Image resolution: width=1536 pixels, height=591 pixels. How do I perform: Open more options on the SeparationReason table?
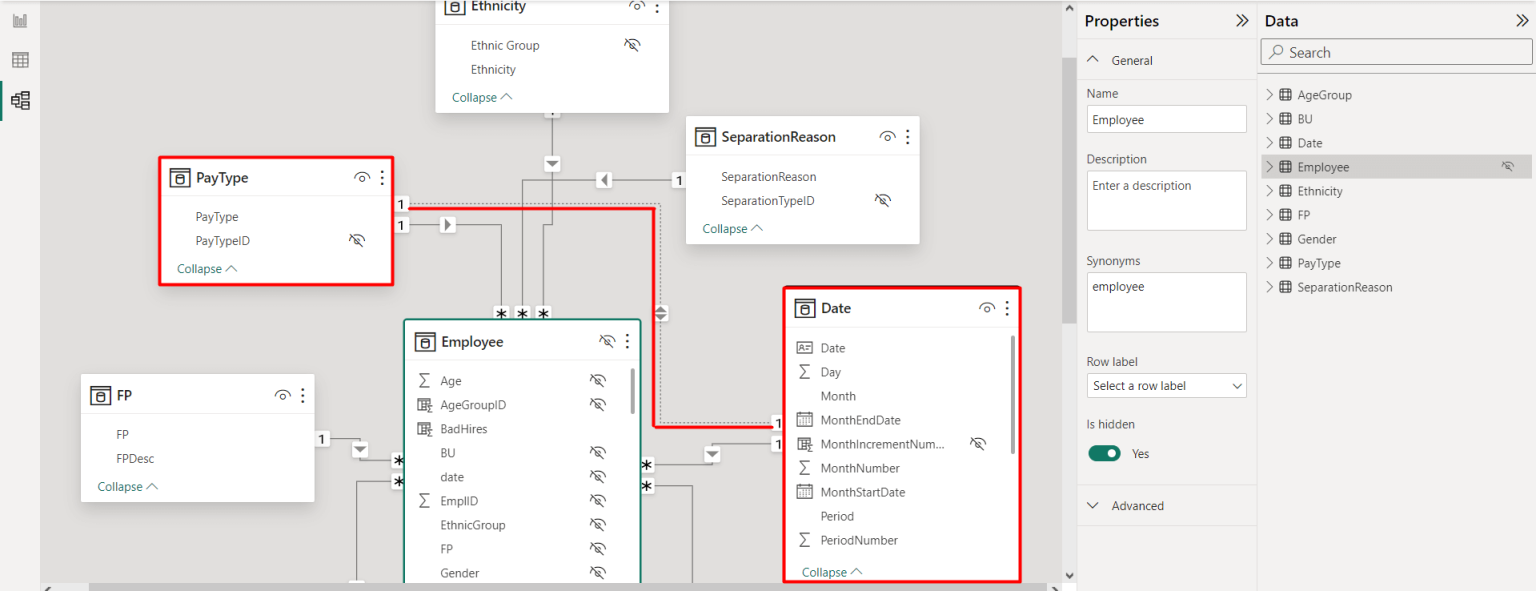click(x=907, y=136)
